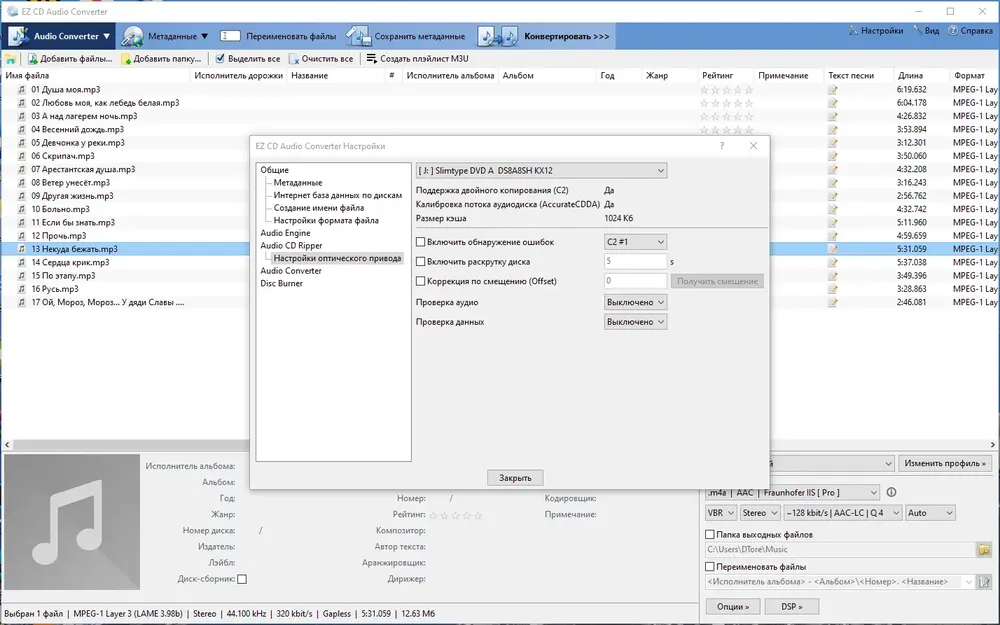Click lyrics icon for 01 Душа моя.mp3 row
Viewport: 1000px width, 625px height.
(832, 90)
